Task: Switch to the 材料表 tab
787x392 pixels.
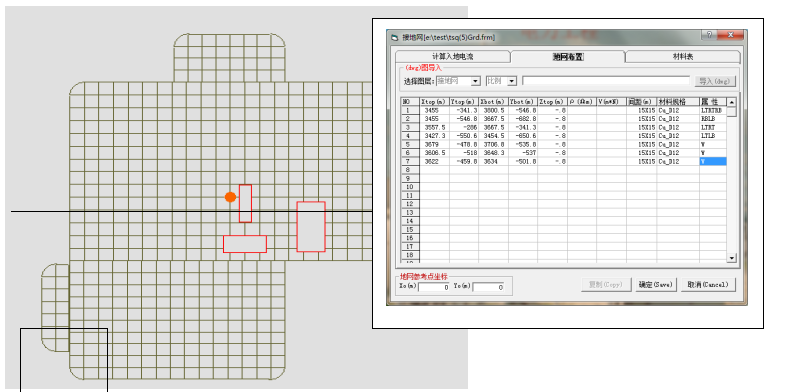Action: coord(683,57)
